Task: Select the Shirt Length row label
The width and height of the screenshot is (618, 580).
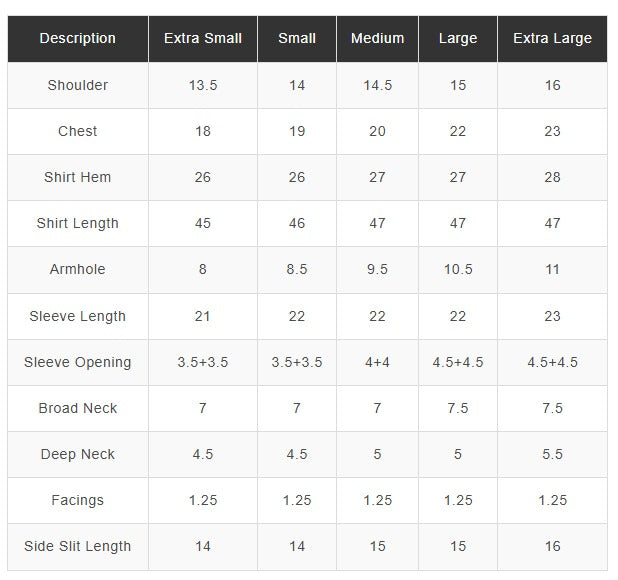Action: pyautogui.click(x=77, y=223)
